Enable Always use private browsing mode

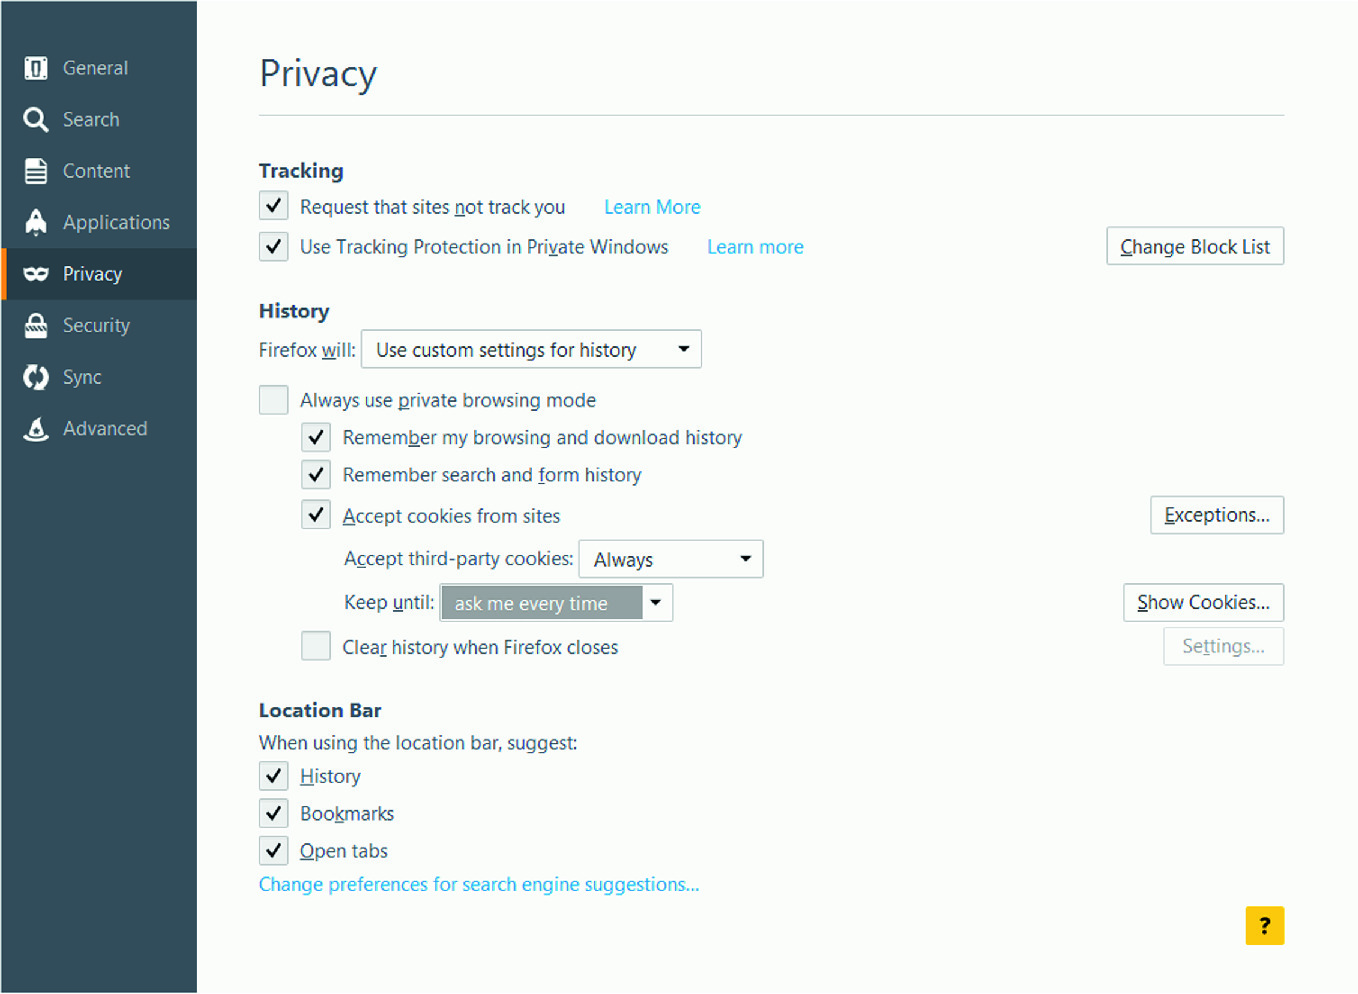click(x=274, y=400)
